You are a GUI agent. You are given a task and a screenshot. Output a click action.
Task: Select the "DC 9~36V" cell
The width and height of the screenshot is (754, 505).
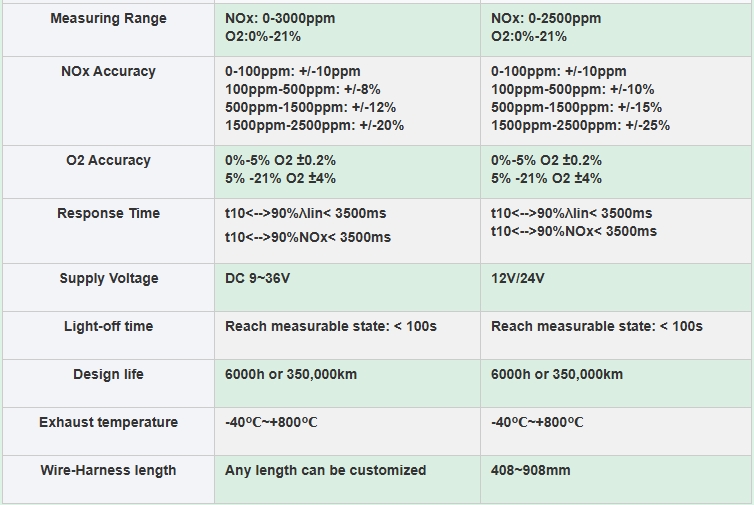[x=258, y=279]
